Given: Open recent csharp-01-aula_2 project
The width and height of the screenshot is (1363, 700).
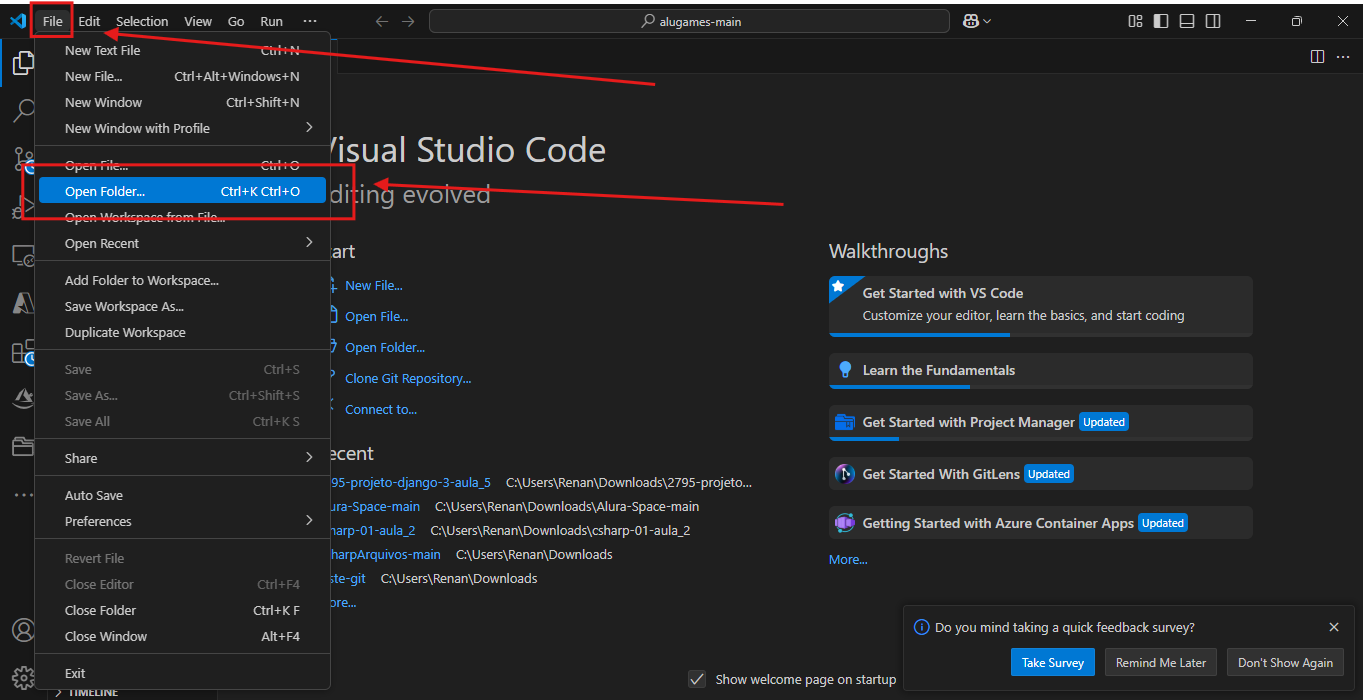Looking at the screenshot, I should 373,530.
